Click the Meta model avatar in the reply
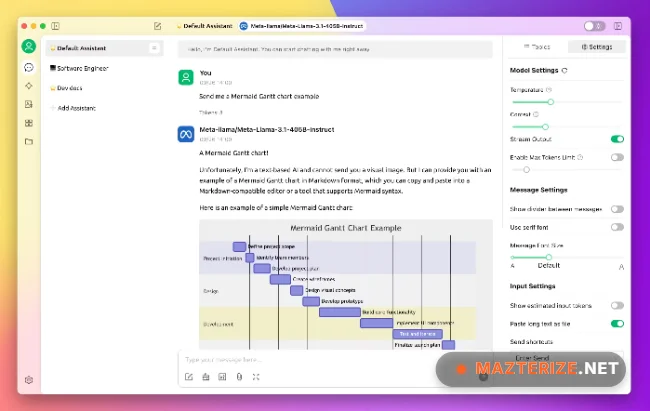 [186, 134]
